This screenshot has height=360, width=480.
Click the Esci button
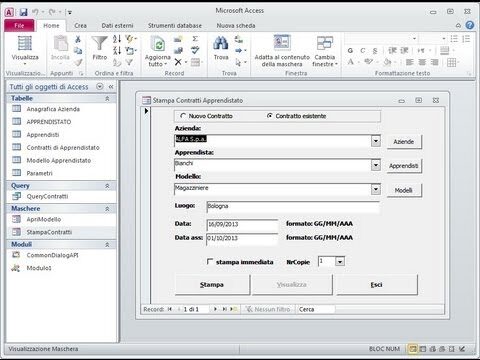[376, 285]
